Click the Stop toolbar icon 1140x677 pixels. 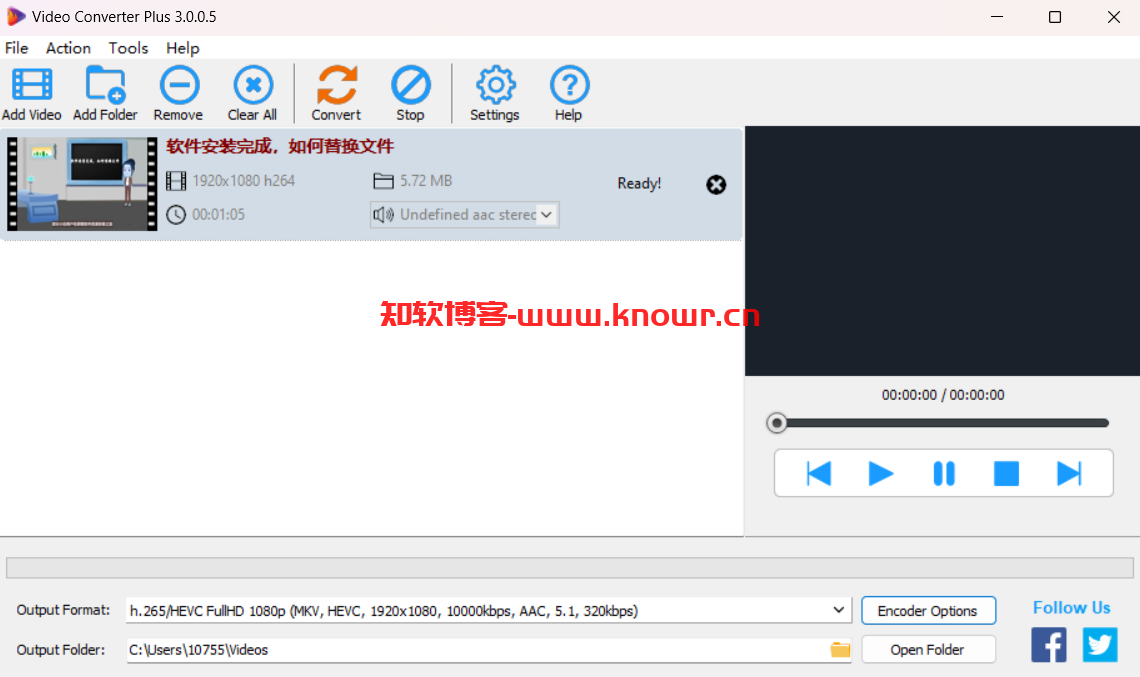(411, 85)
